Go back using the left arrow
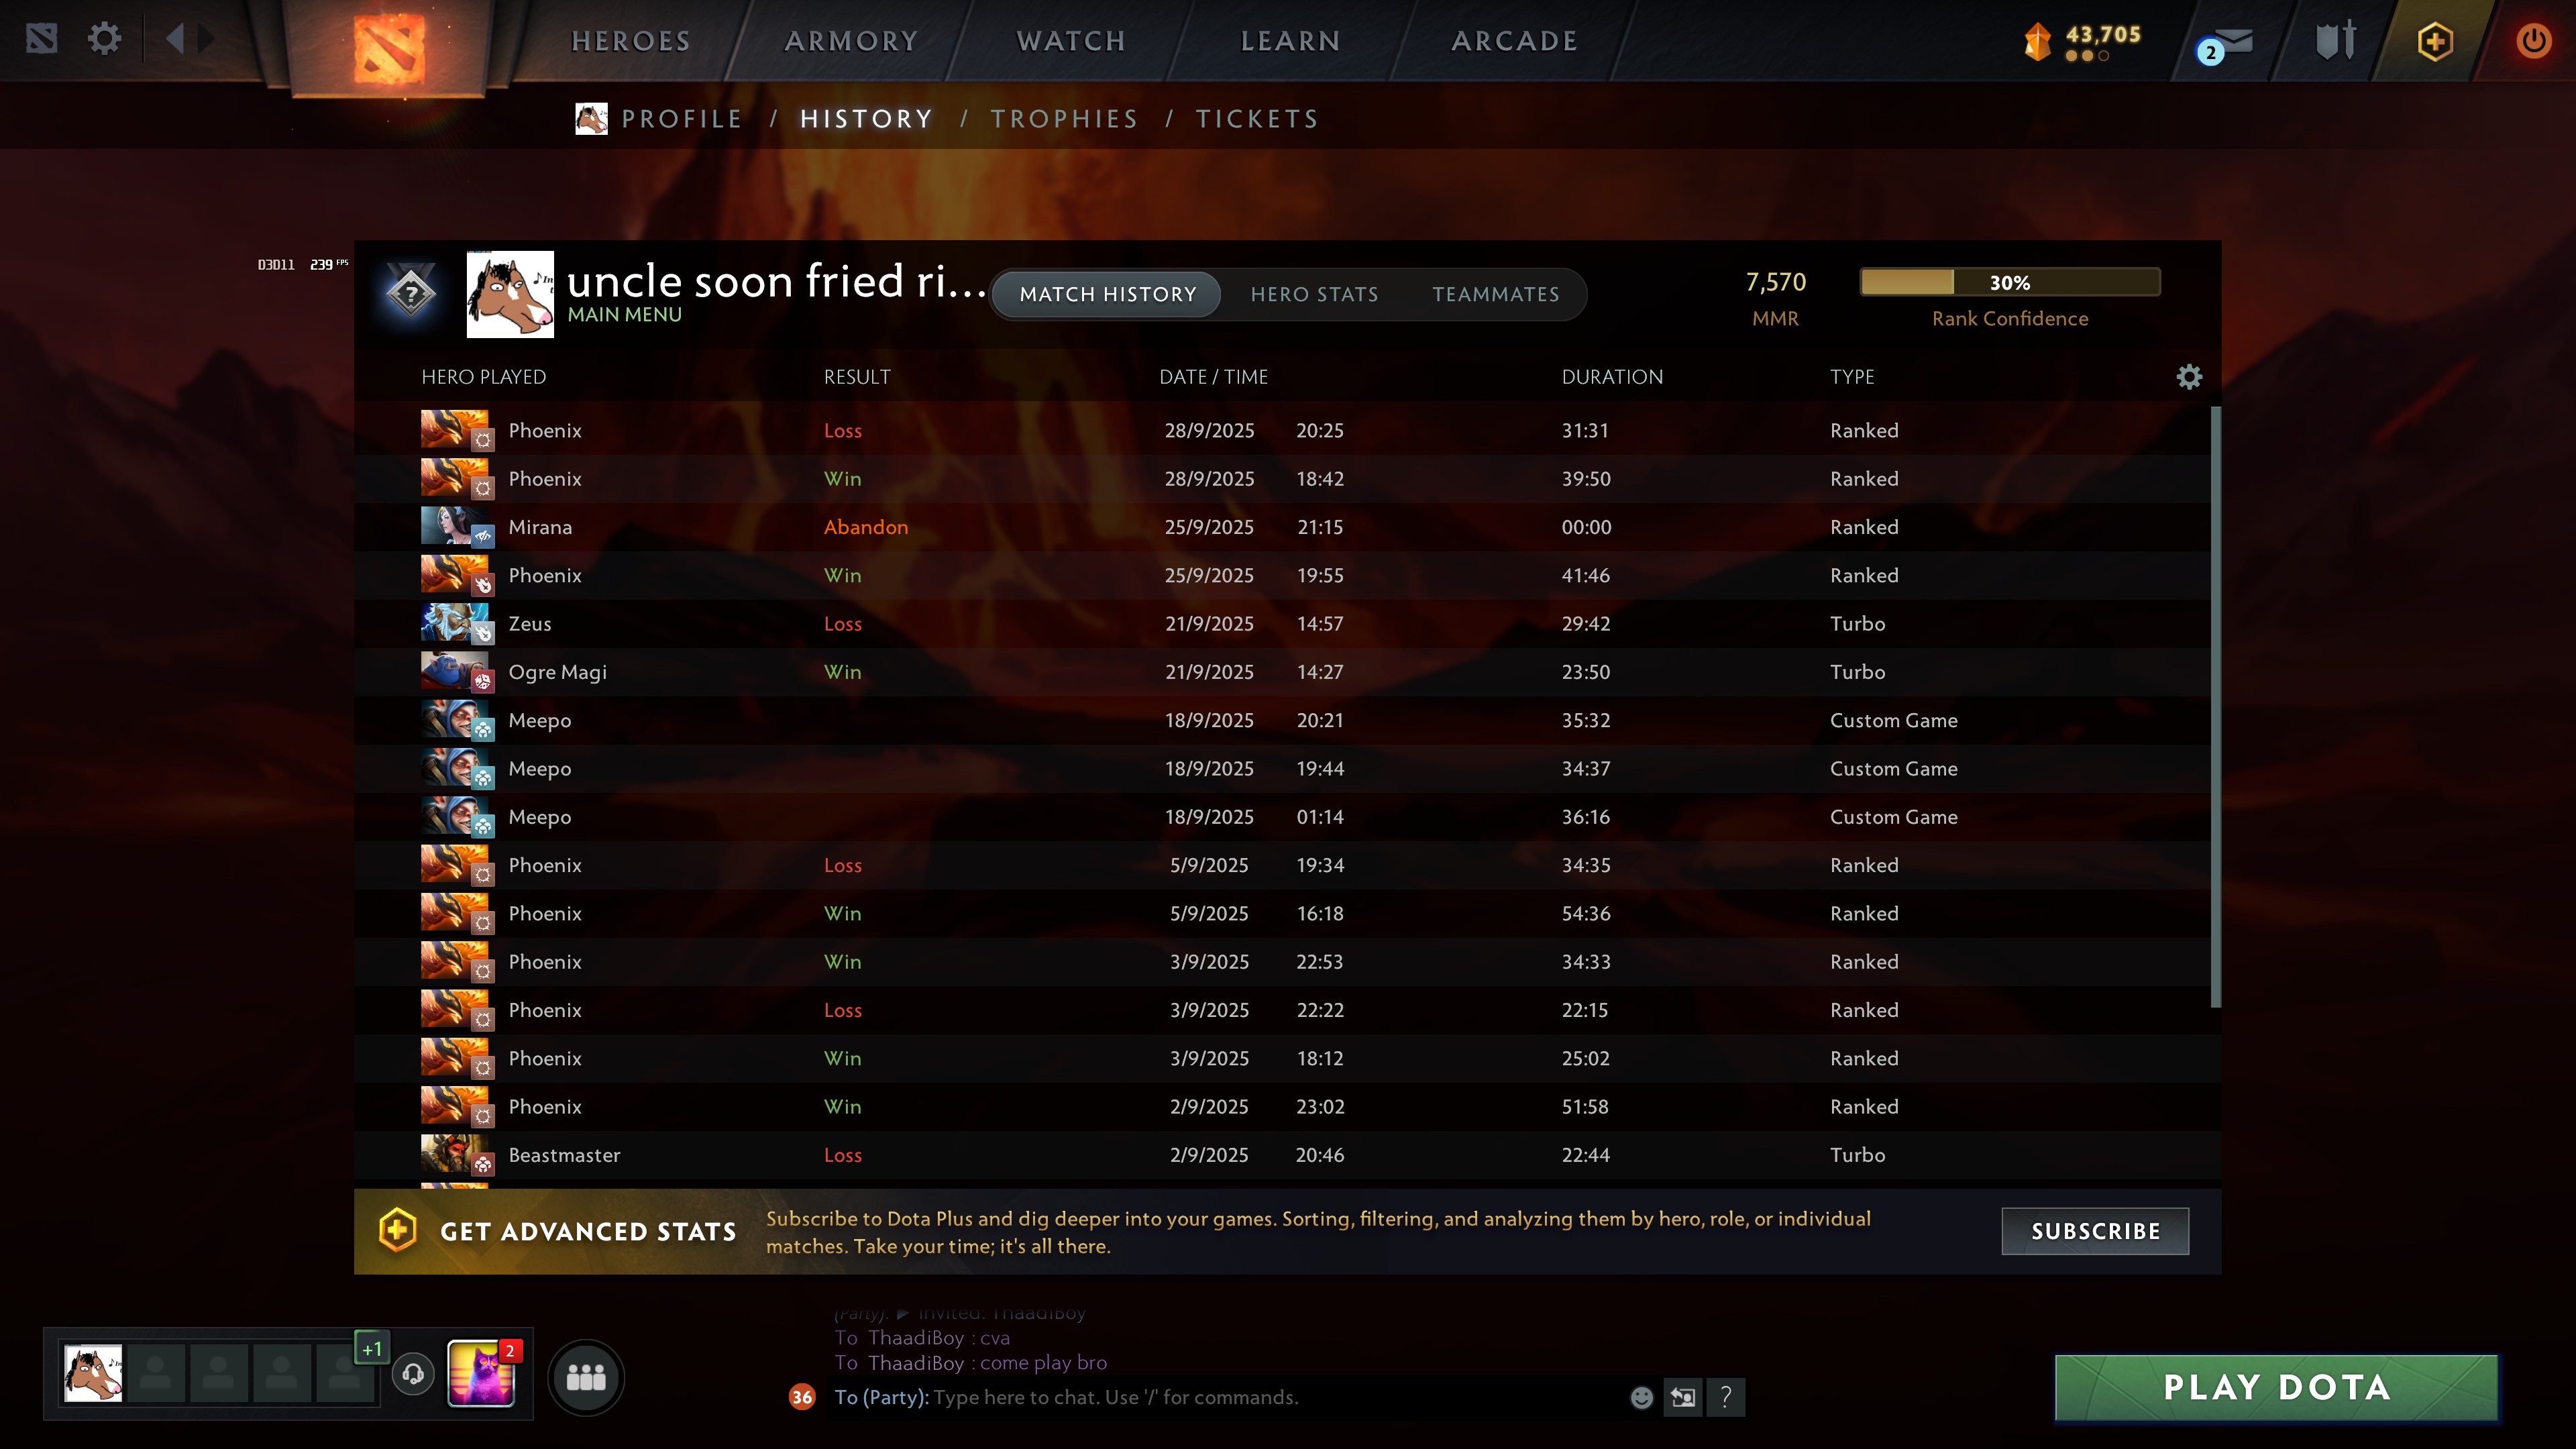Screen dimensions: 2576x1449 pyautogui.click(x=176, y=39)
